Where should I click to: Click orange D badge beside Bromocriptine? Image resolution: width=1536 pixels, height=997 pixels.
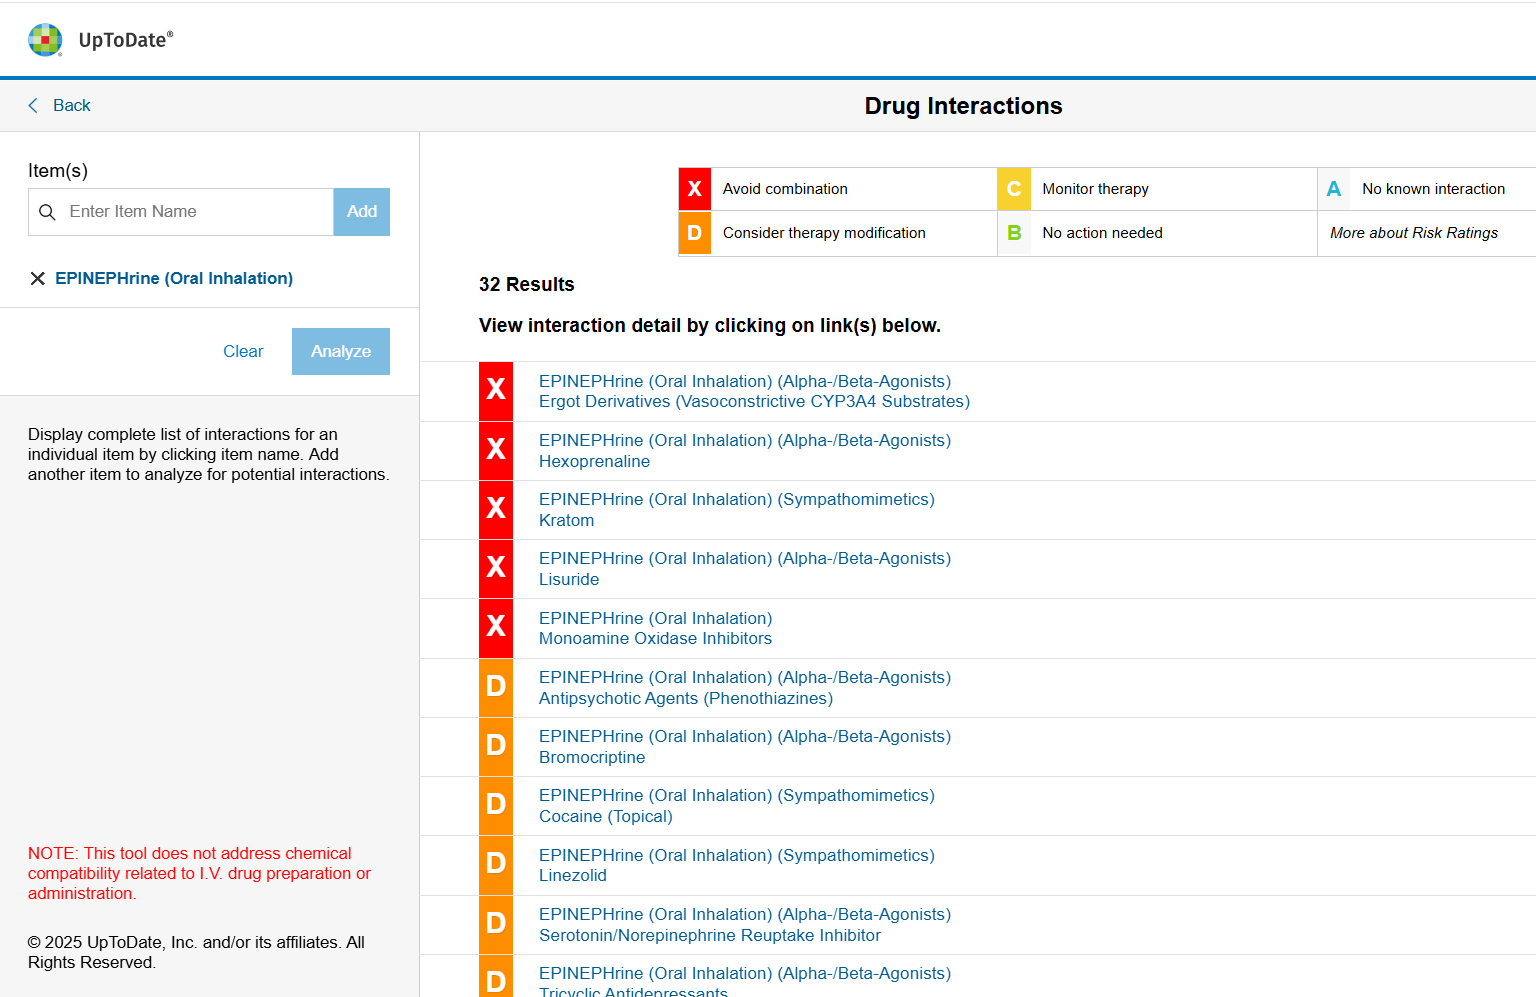tap(496, 746)
